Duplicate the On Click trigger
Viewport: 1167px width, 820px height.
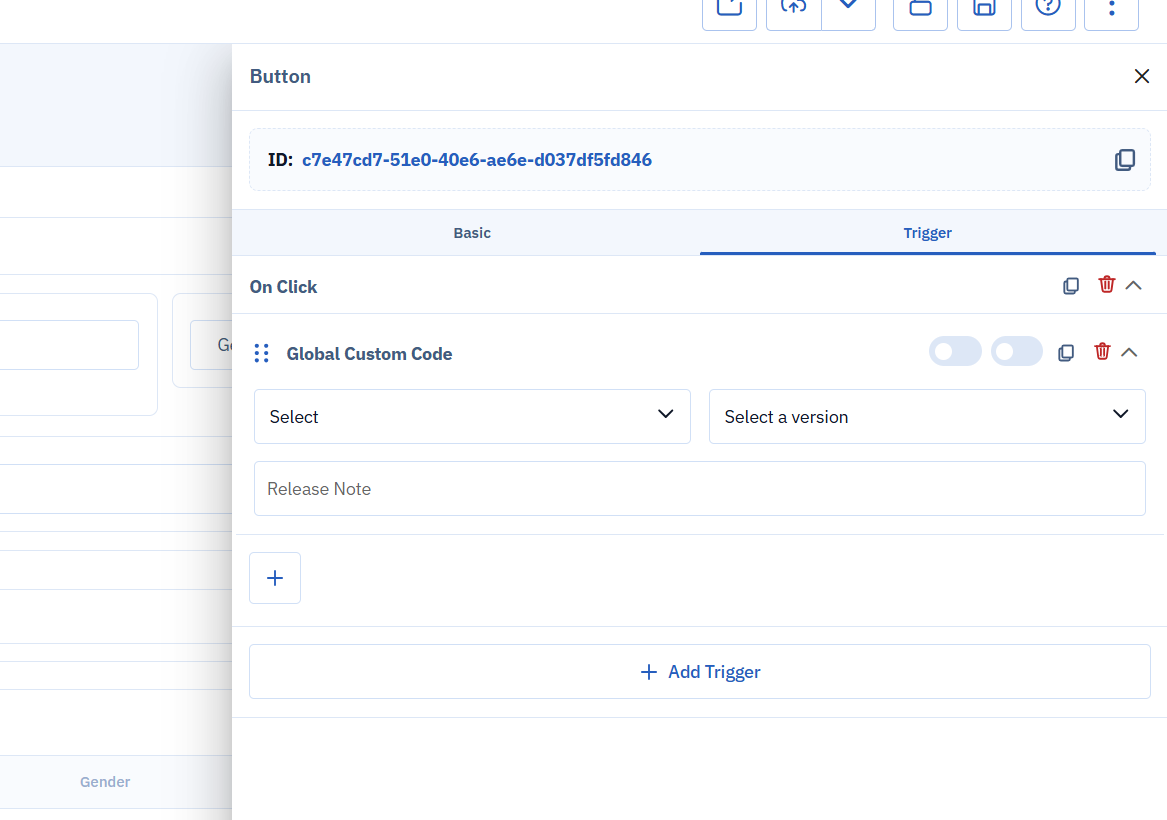(1071, 286)
